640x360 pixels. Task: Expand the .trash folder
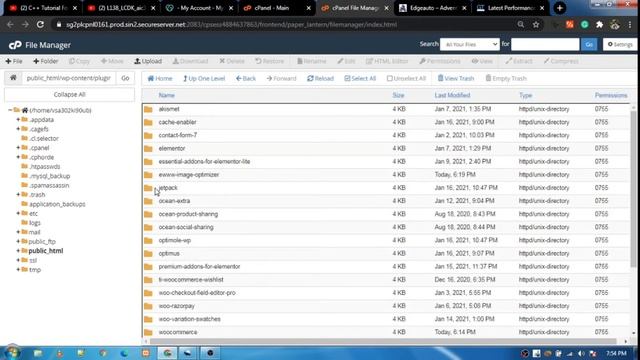18,195
